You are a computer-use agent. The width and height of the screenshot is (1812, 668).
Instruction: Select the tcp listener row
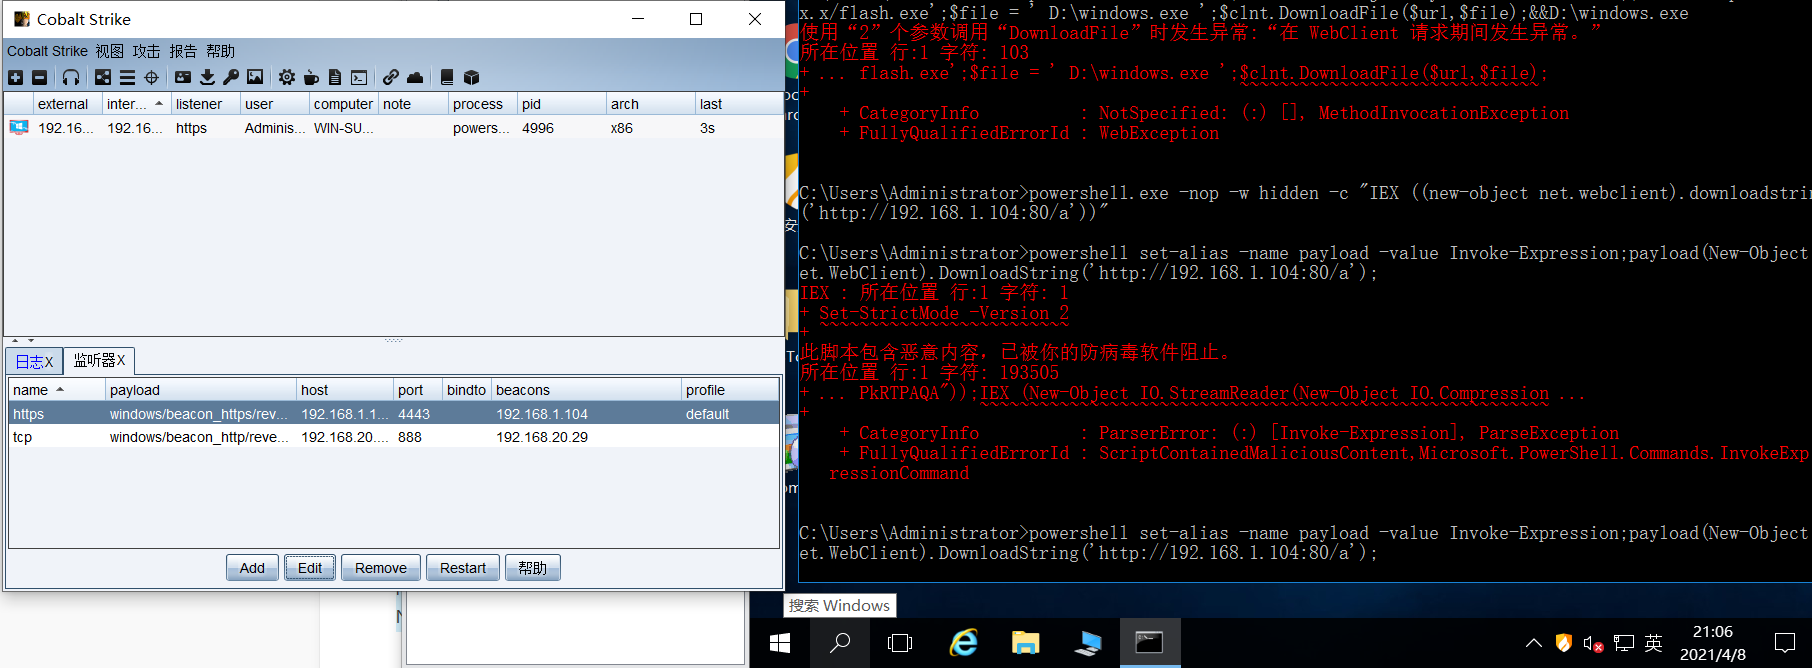coord(394,437)
